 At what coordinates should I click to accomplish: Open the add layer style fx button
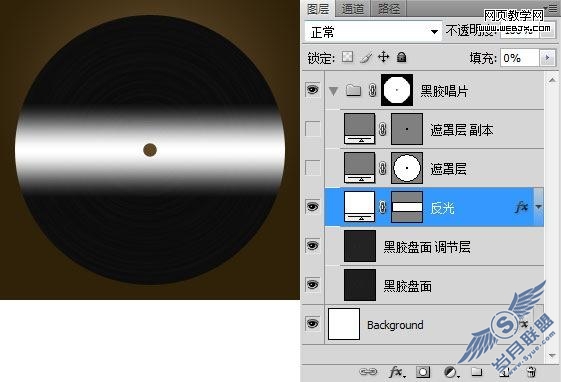396,372
